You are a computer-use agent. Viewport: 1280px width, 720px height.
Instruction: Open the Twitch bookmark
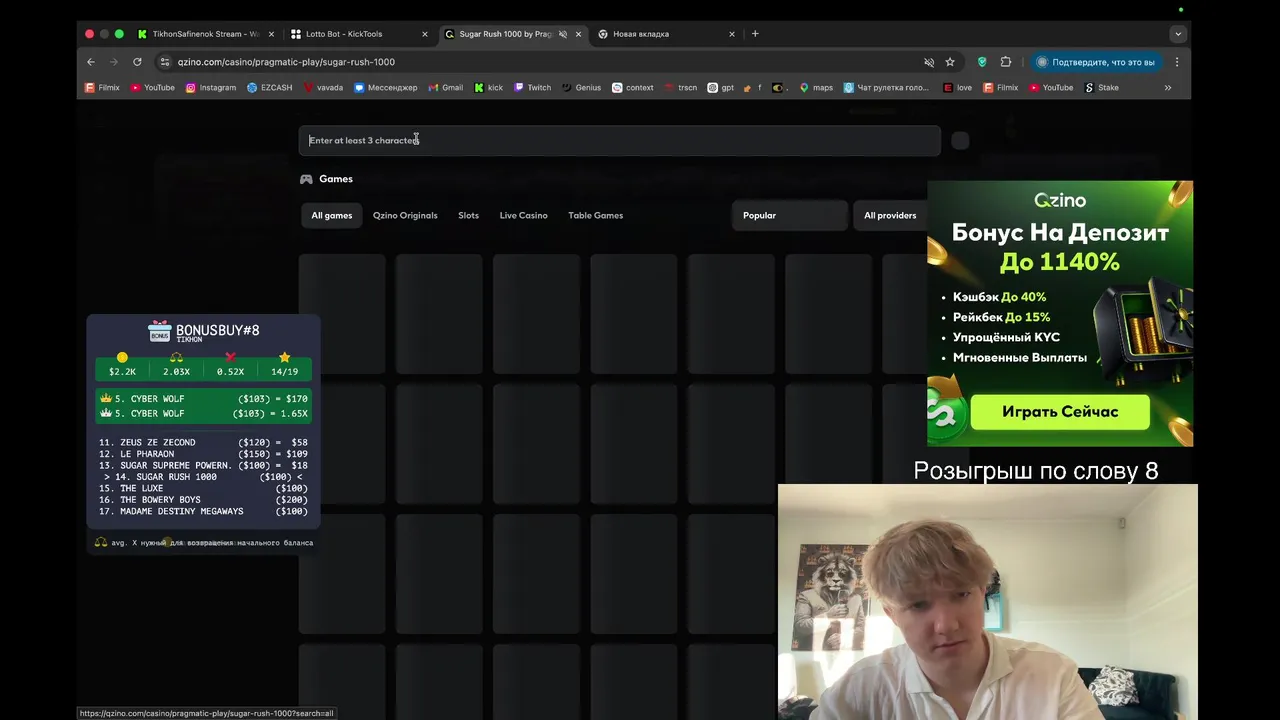tap(533, 88)
